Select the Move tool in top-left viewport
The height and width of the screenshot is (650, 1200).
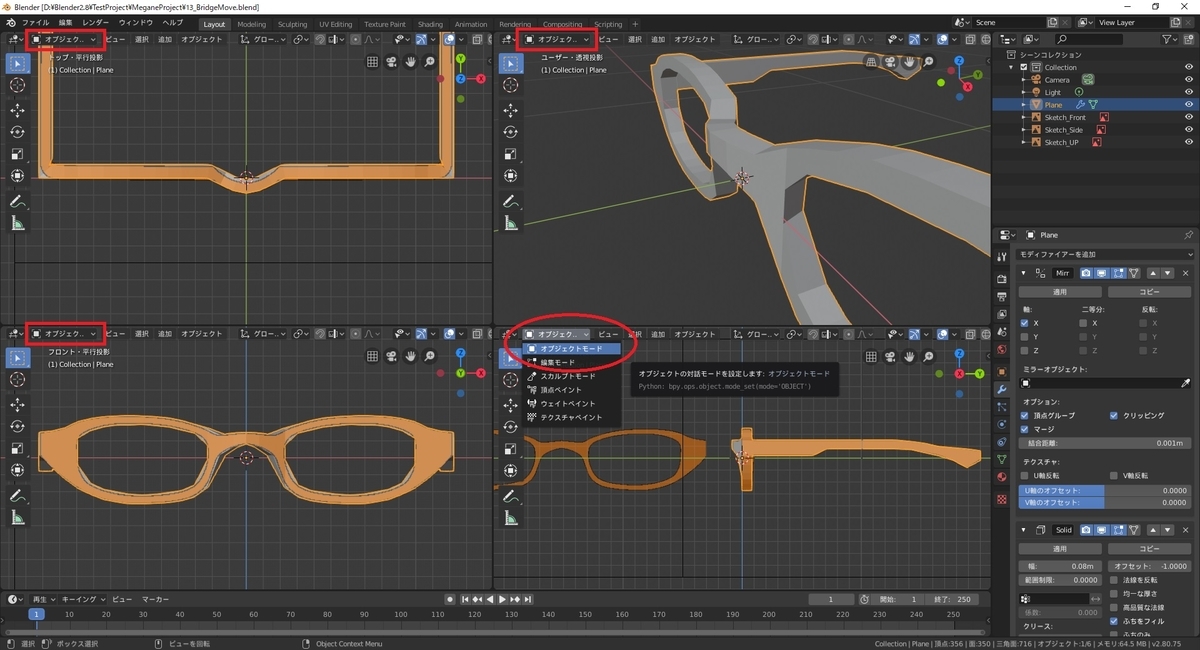[x=17, y=111]
